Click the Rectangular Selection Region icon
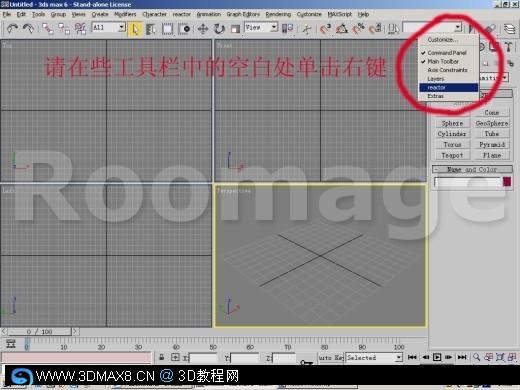This screenshot has width=520, height=390. (167, 29)
